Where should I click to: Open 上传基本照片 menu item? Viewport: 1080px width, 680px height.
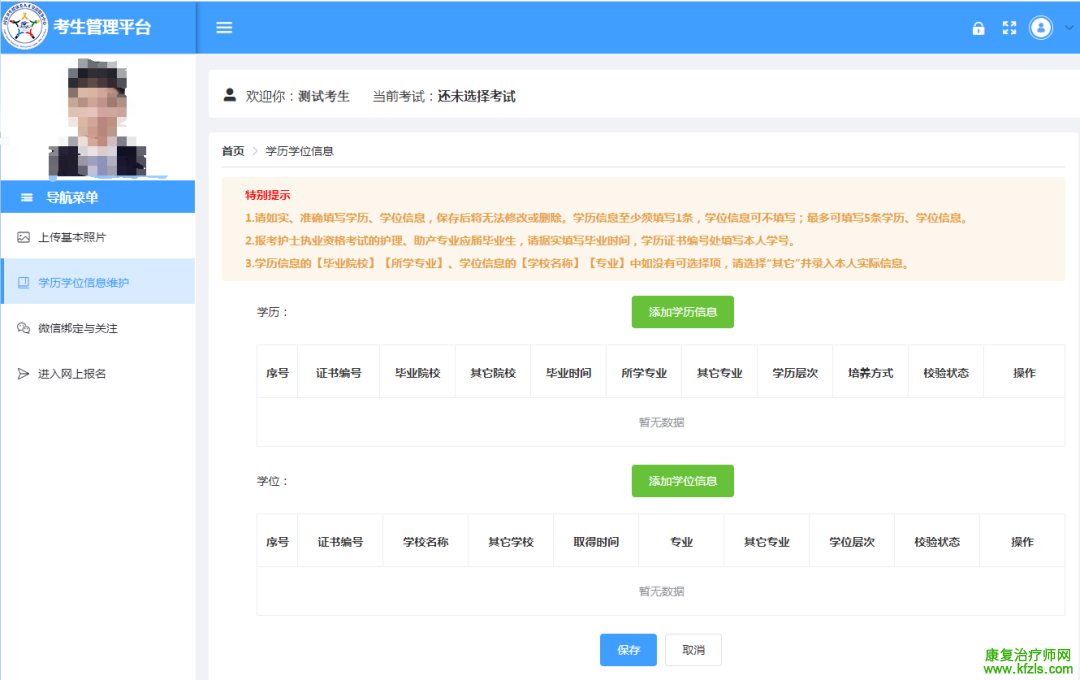click(72, 238)
